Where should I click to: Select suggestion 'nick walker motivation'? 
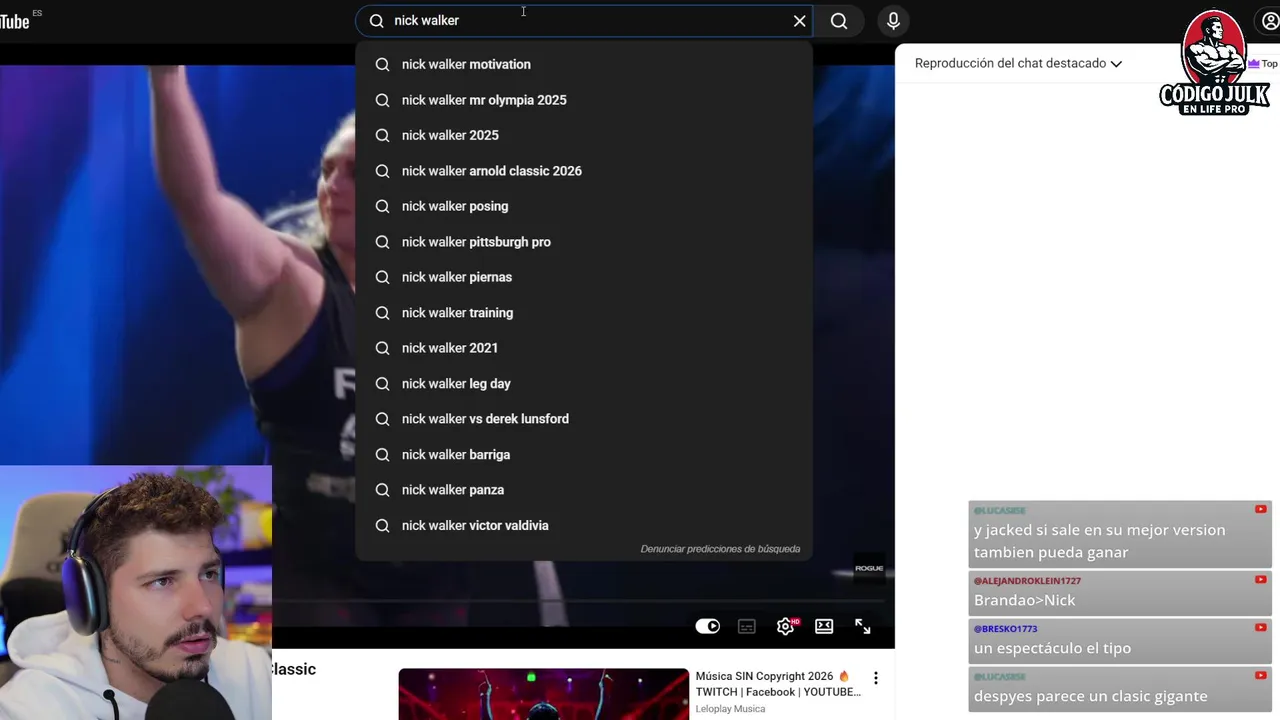tap(585, 64)
